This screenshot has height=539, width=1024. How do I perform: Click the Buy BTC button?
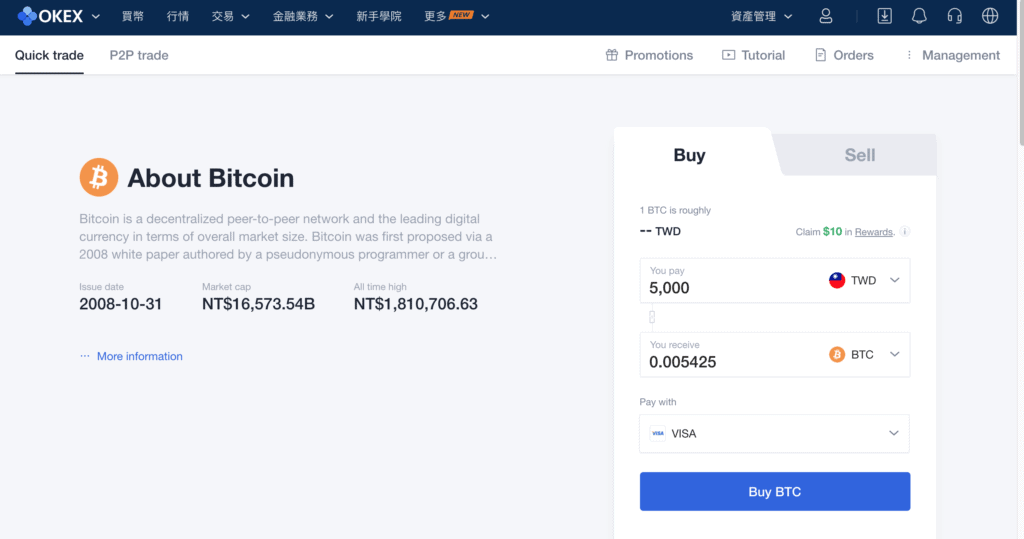[775, 491]
